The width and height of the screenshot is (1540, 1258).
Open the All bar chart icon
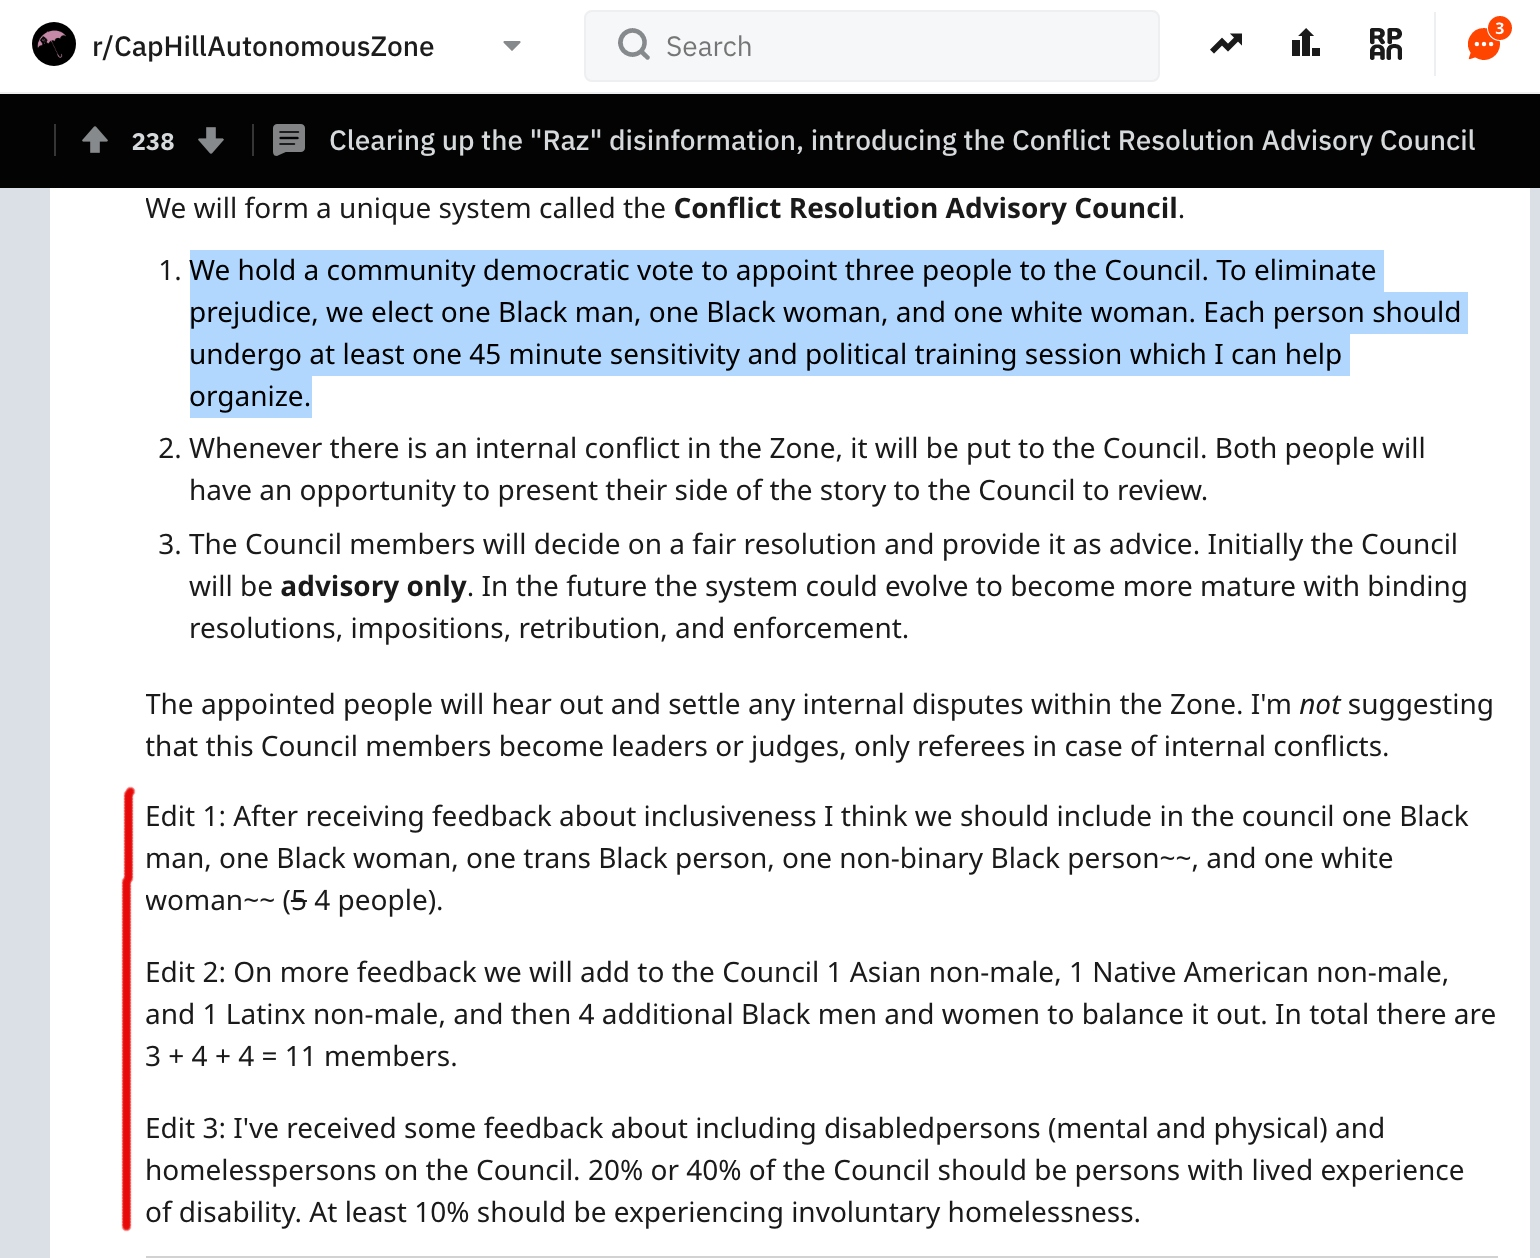tap(1305, 44)
